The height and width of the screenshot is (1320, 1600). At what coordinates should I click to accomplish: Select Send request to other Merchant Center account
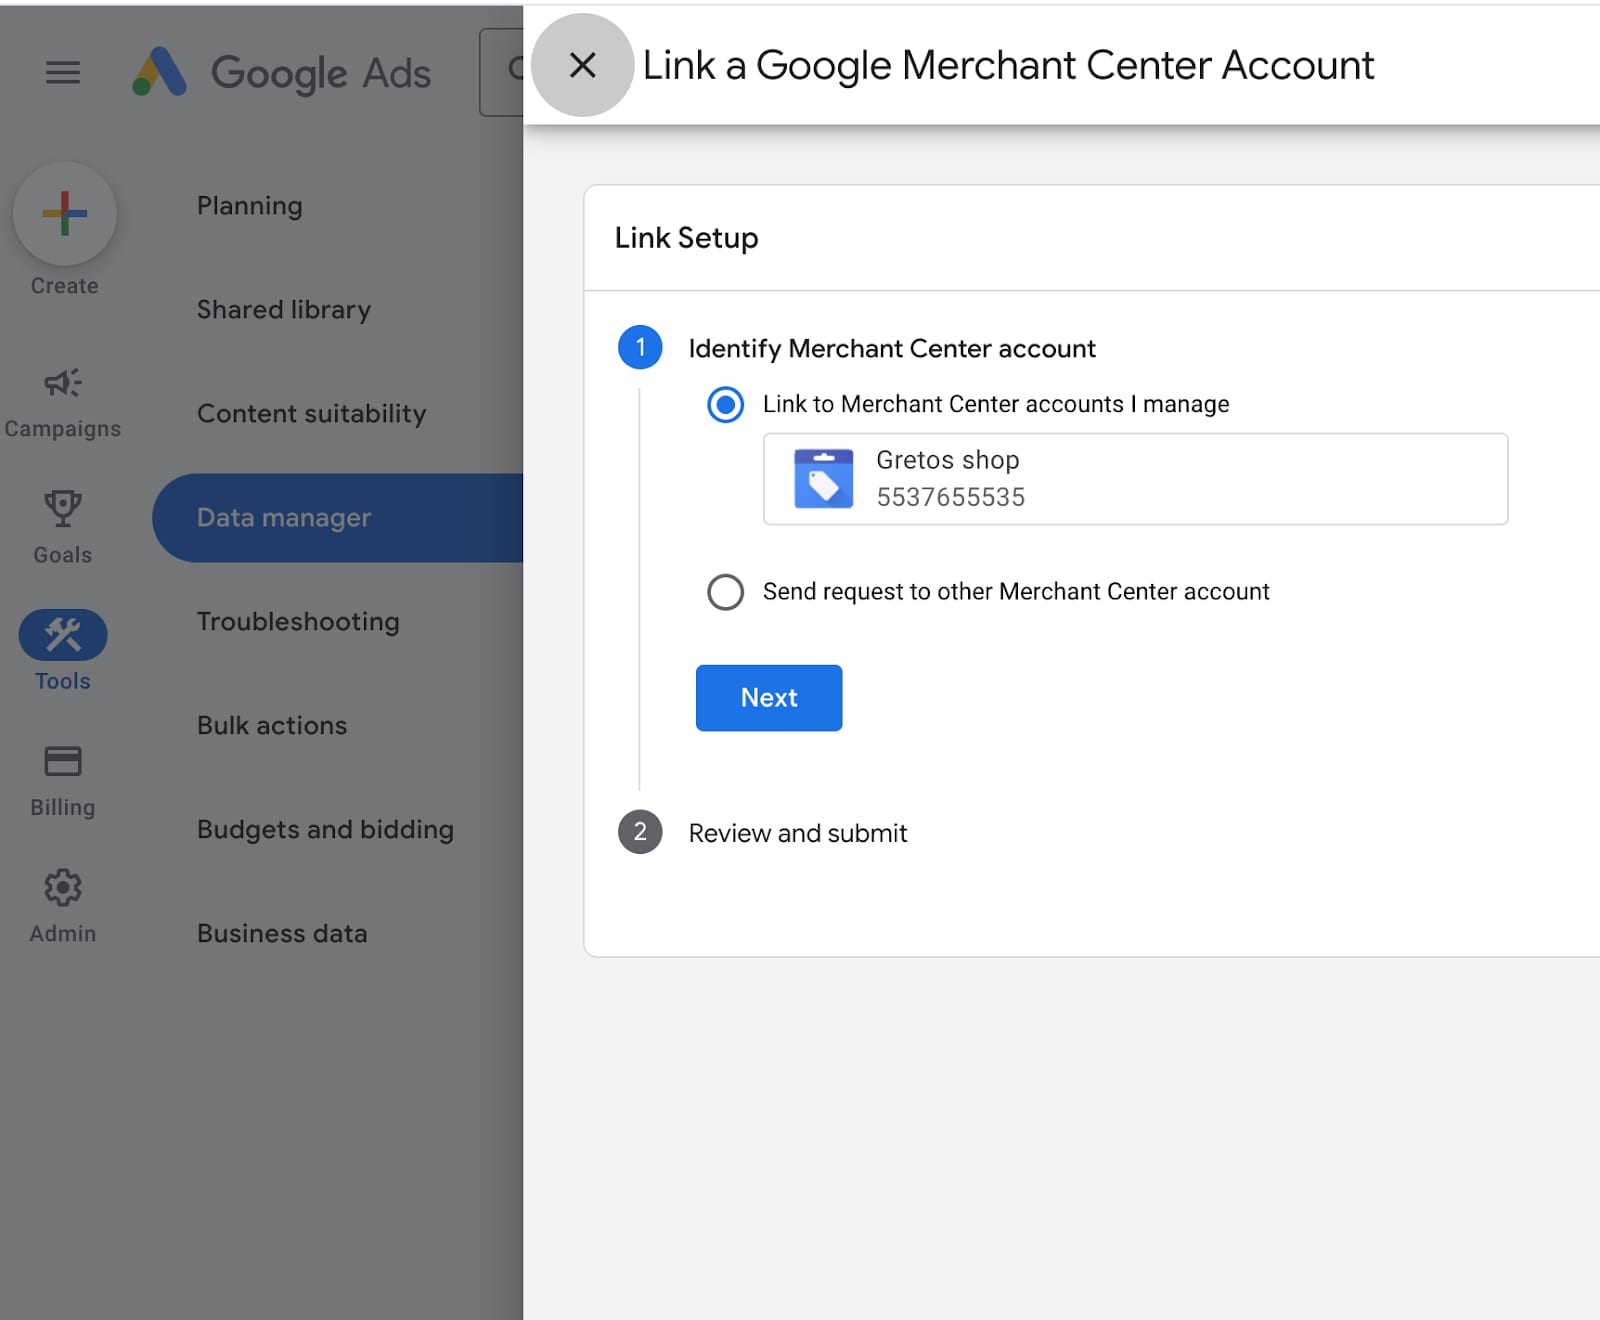click(x=725, y=592)
